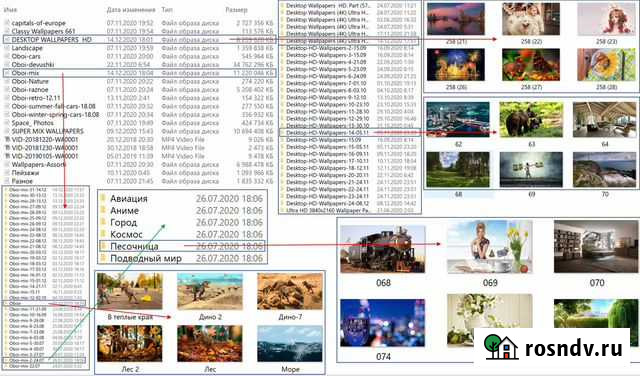
Task: Select the Oboi-raznoe file row
Action: tap(139, 89)
